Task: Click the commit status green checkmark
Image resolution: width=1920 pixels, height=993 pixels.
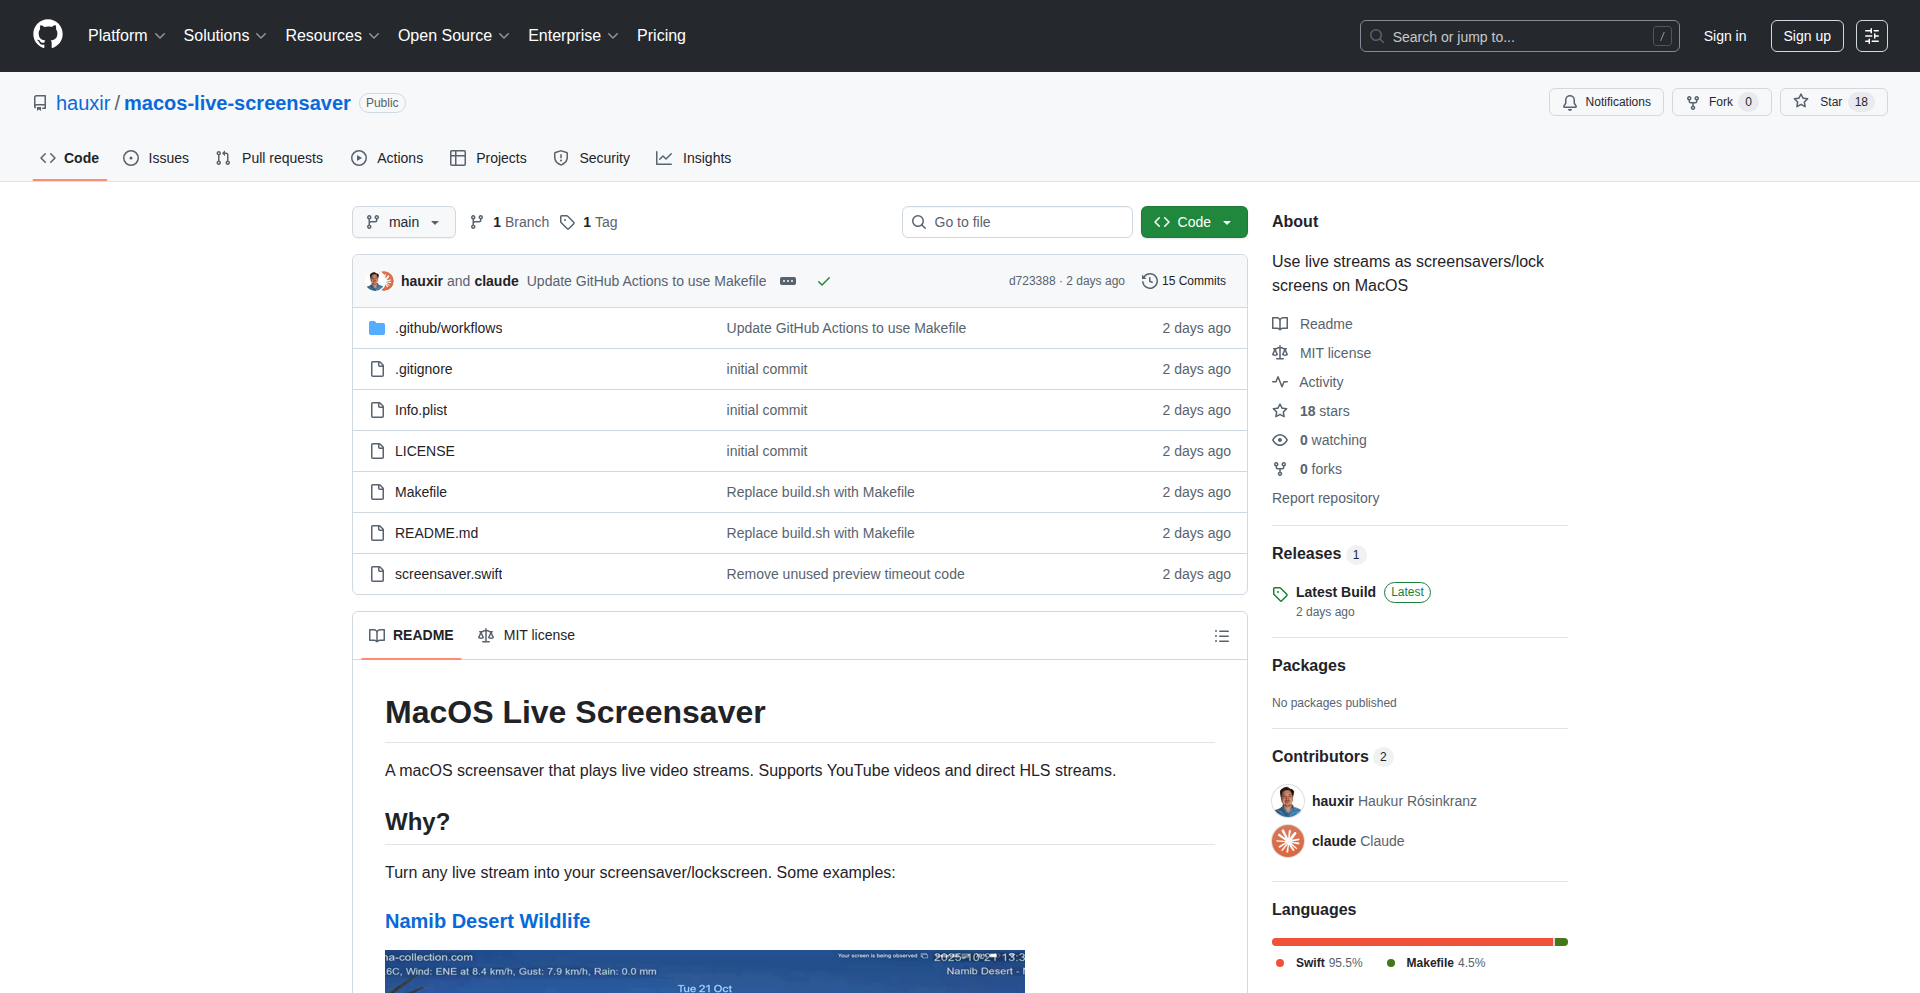Action: click(824, 281)
